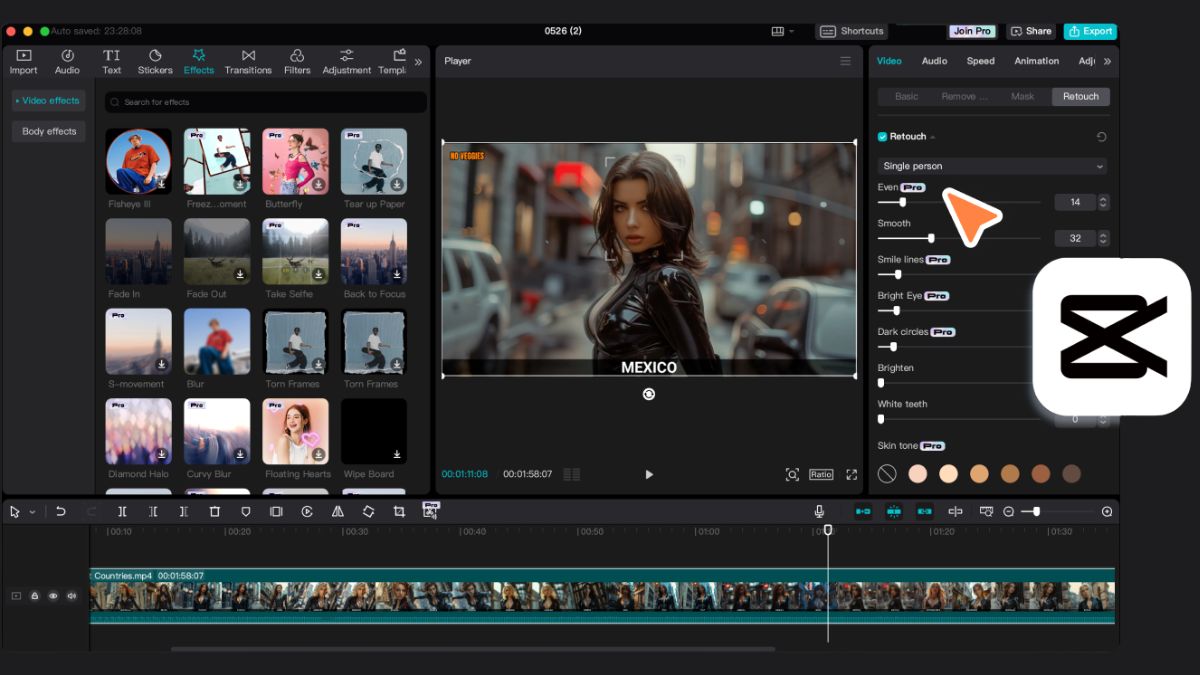Mute the video track speaker icon
The height and width of the screenshot is (675, 1200).
(x=71, y=596)
